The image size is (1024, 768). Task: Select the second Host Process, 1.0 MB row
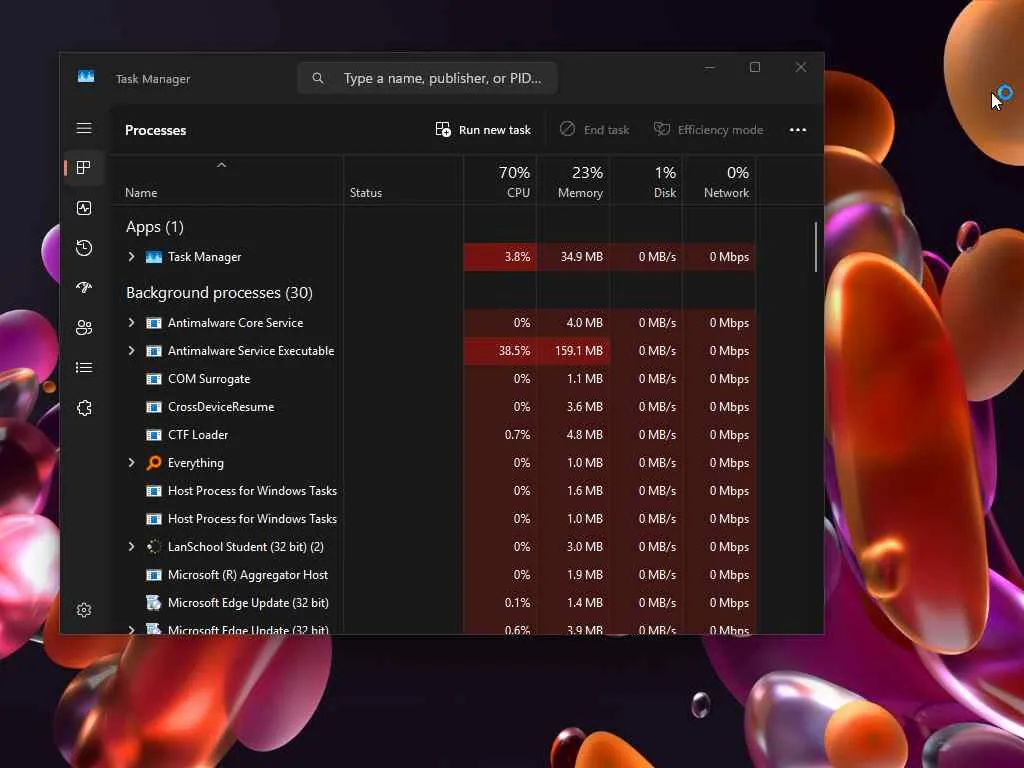(x=252, y=519)
